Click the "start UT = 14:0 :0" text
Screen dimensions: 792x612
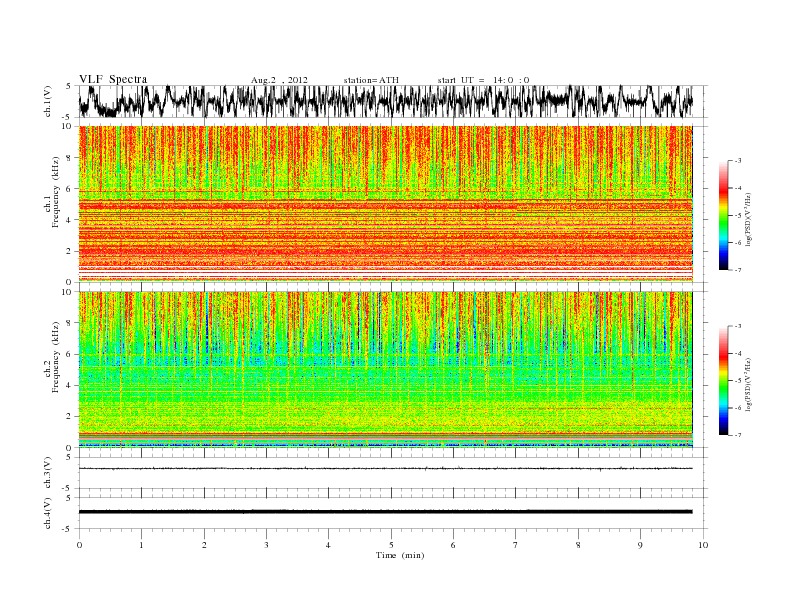point(483,80)
